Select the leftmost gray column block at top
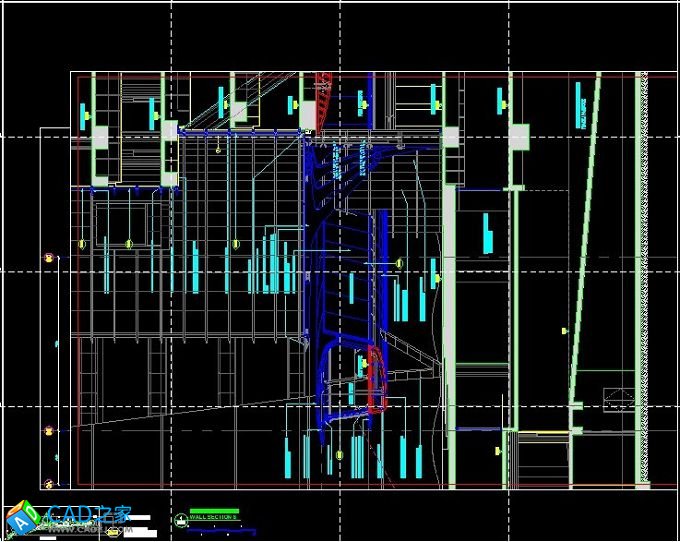The image size is (680, 542). click(101, 137)
